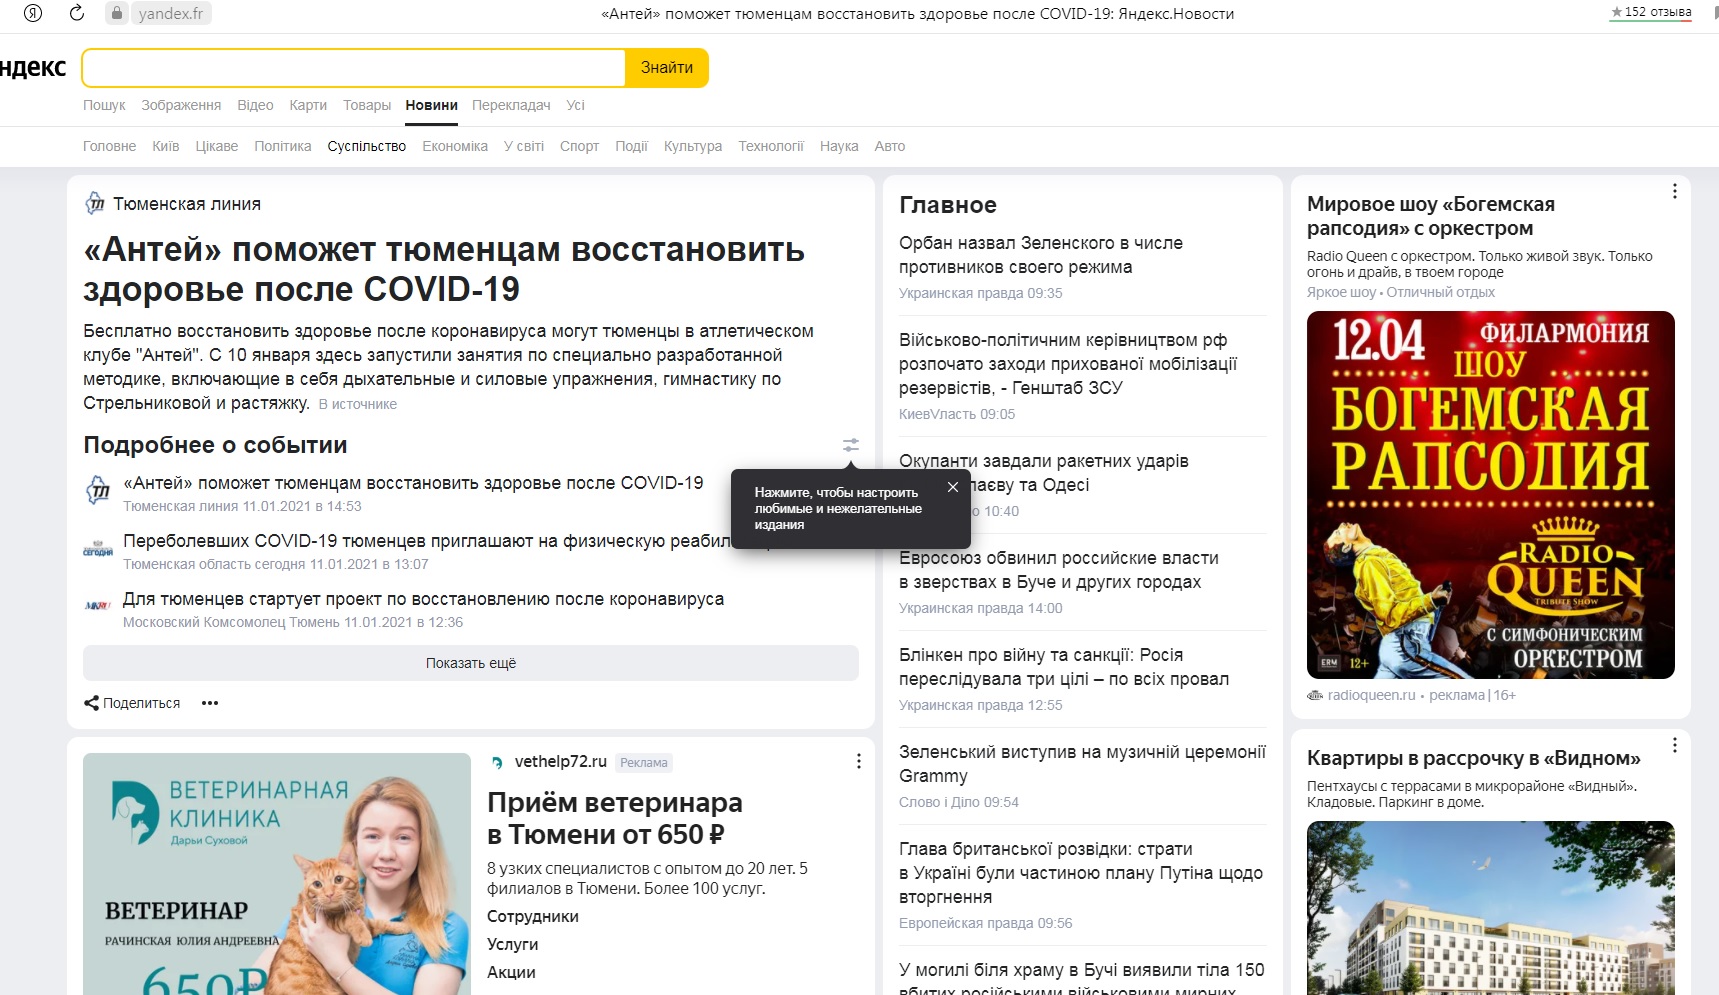
Task: Expand more stories with Показать ещё
Action: [x=470, y=663]
